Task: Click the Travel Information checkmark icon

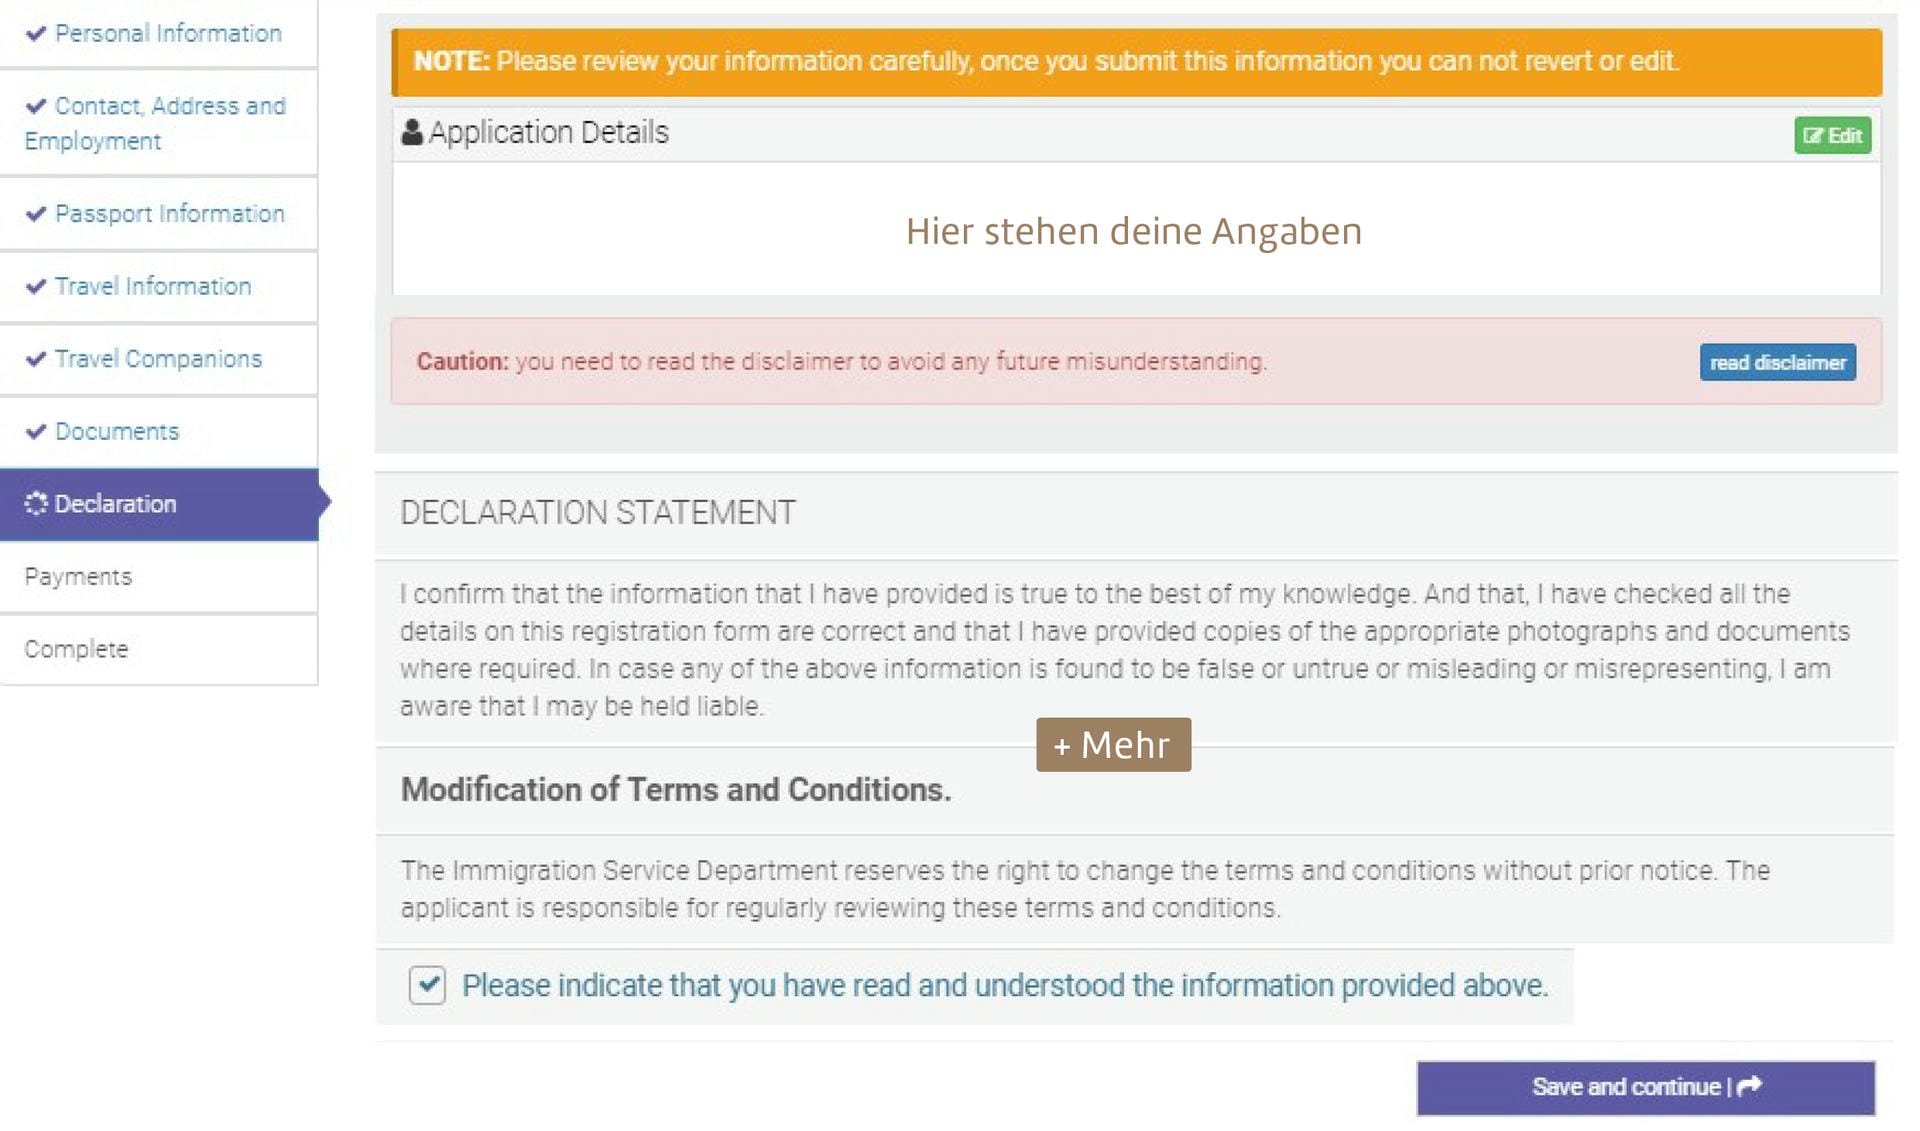Action: coord(36,287)
